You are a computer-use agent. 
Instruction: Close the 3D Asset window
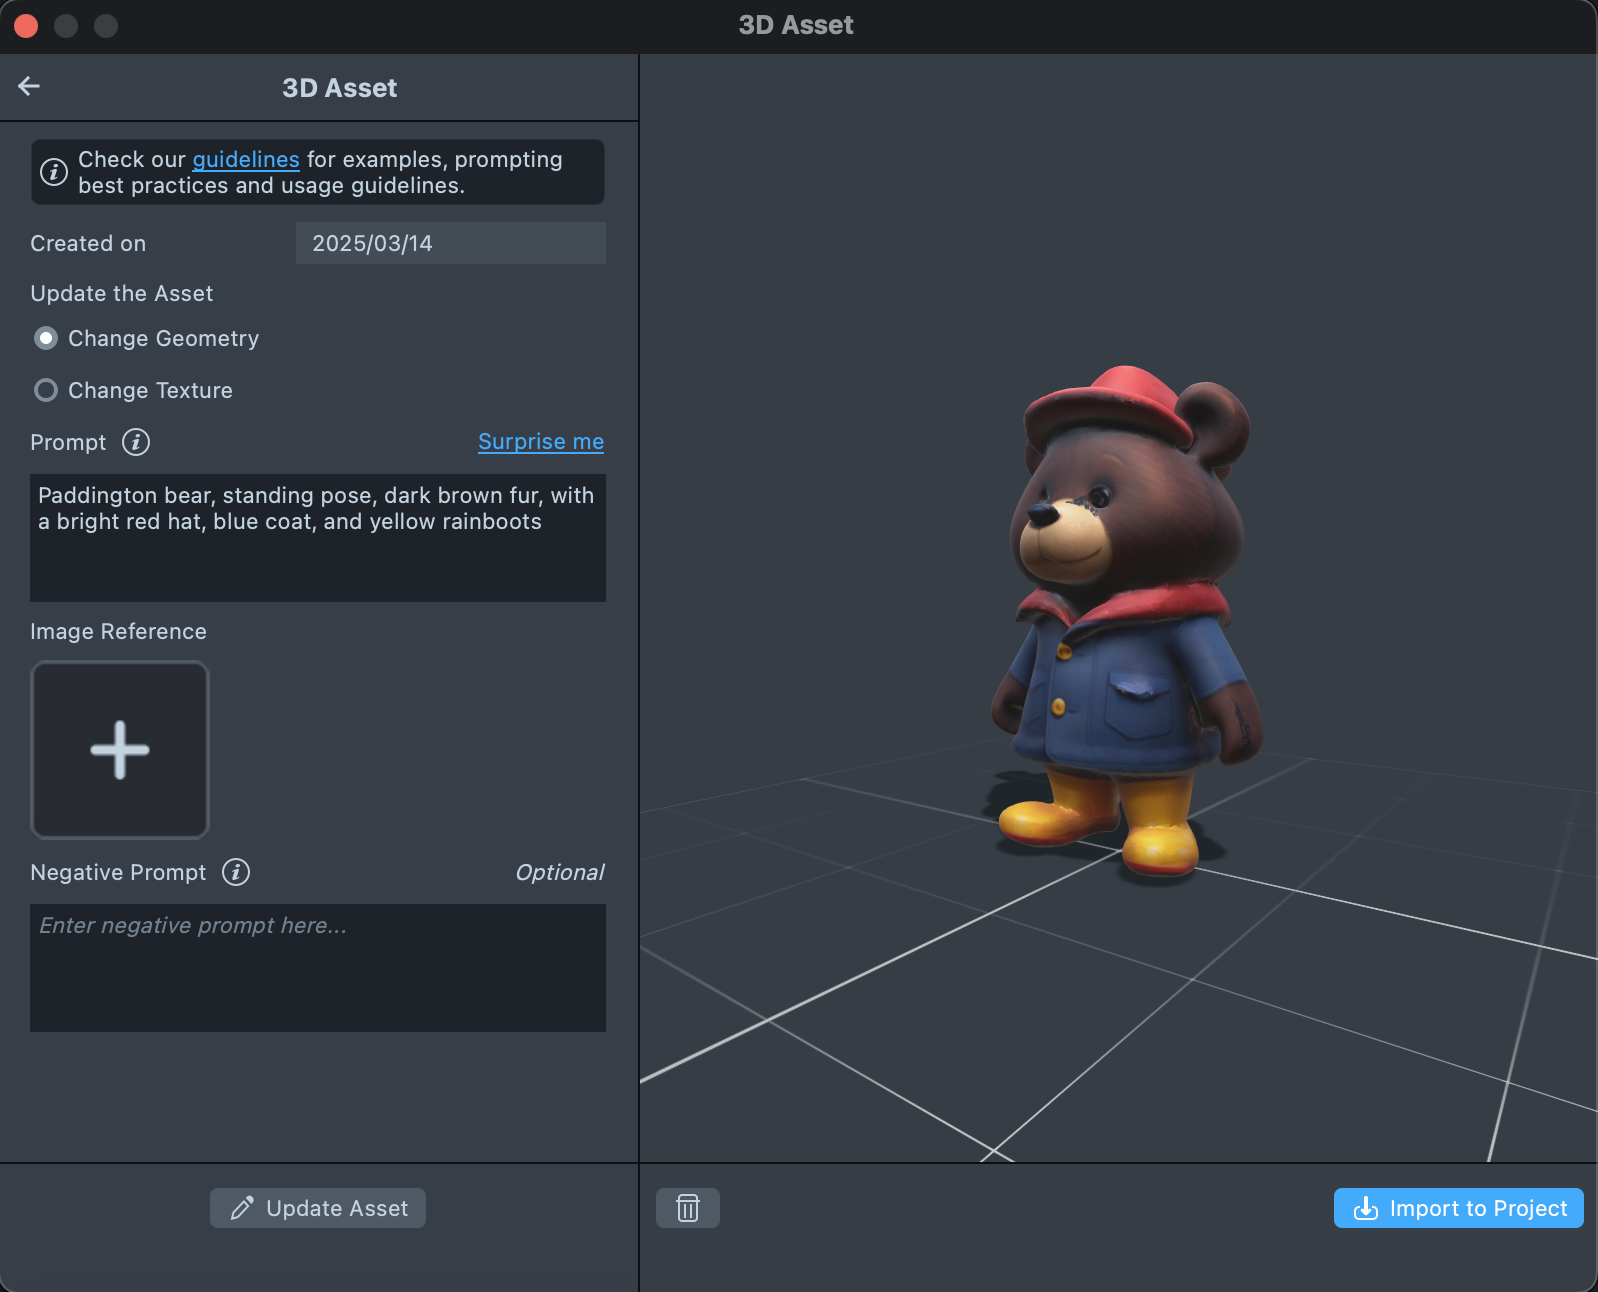[x=26, y=26]
